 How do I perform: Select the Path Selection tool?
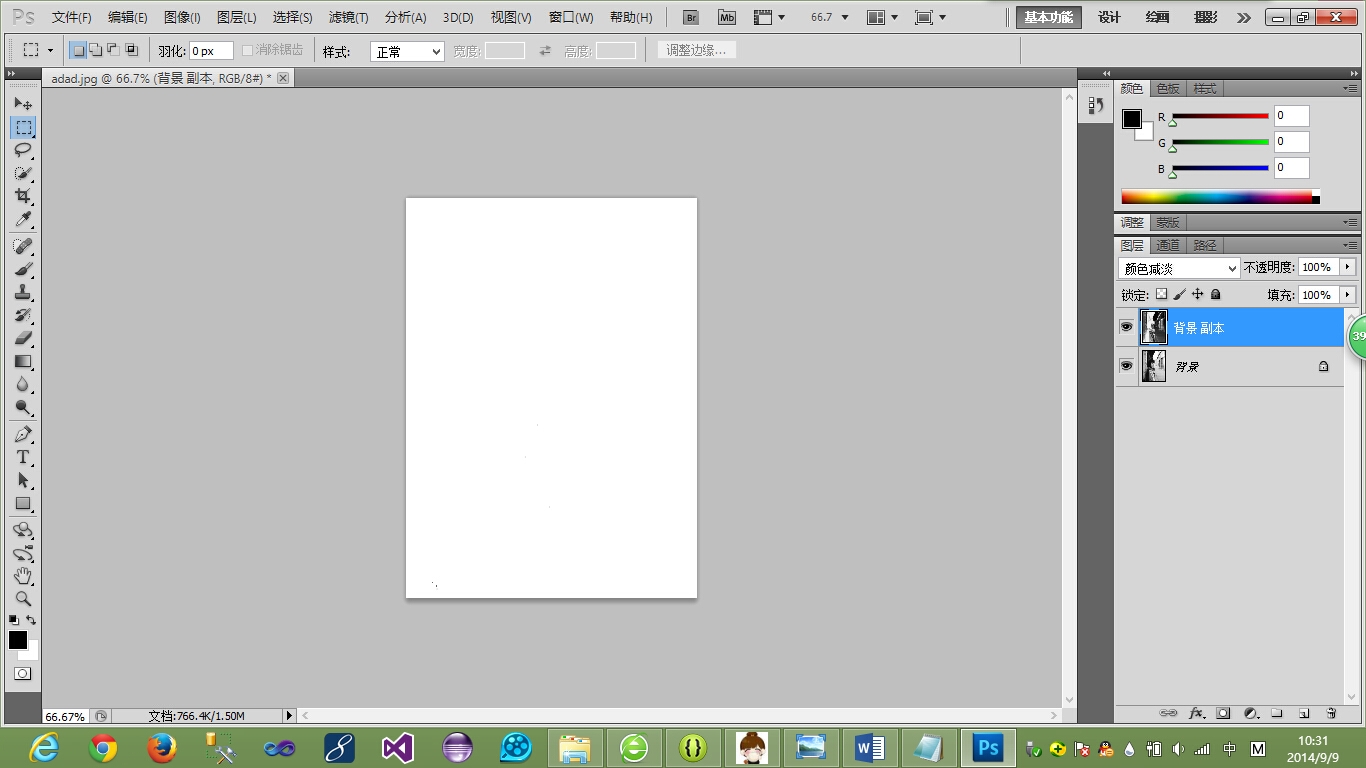pyautogui.click(x=23, y=480)
